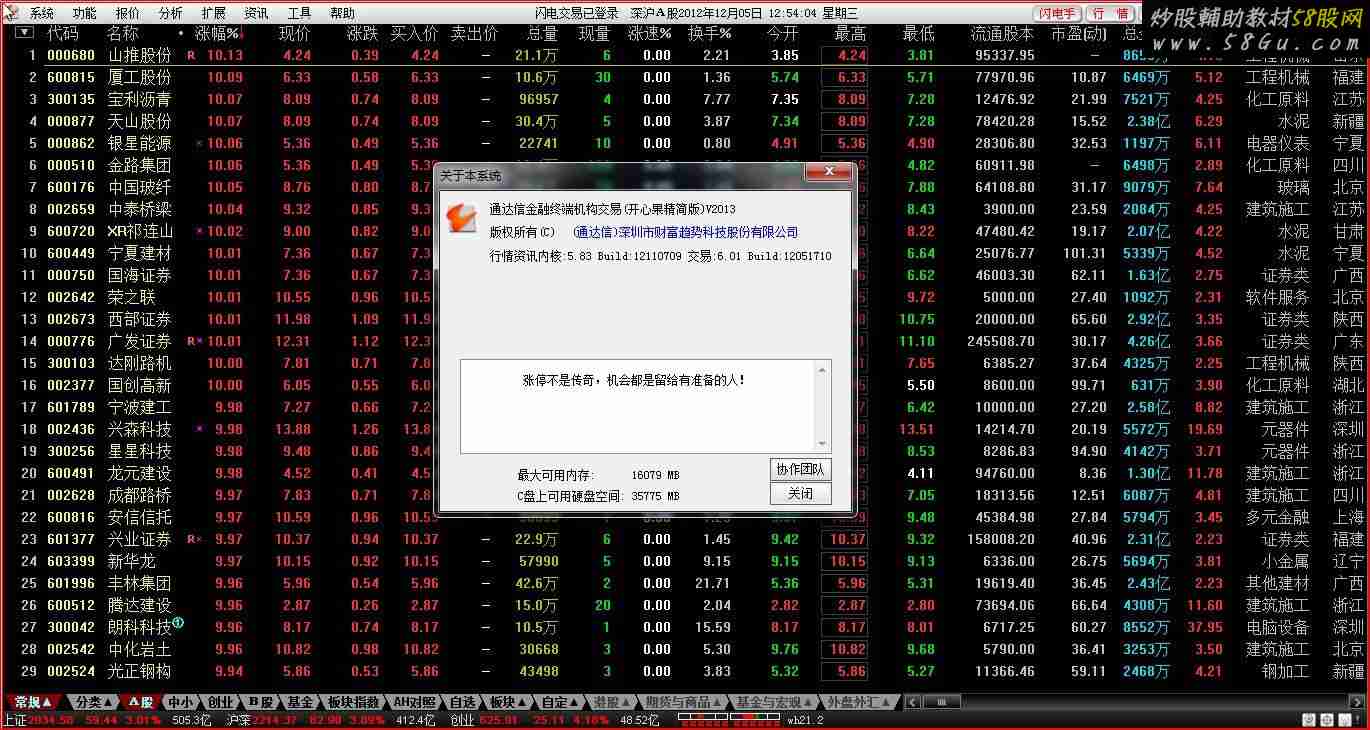Viewport: 1370px width, 730px height.
Task: Open the 系统 menu
Action: pos(42,13)
